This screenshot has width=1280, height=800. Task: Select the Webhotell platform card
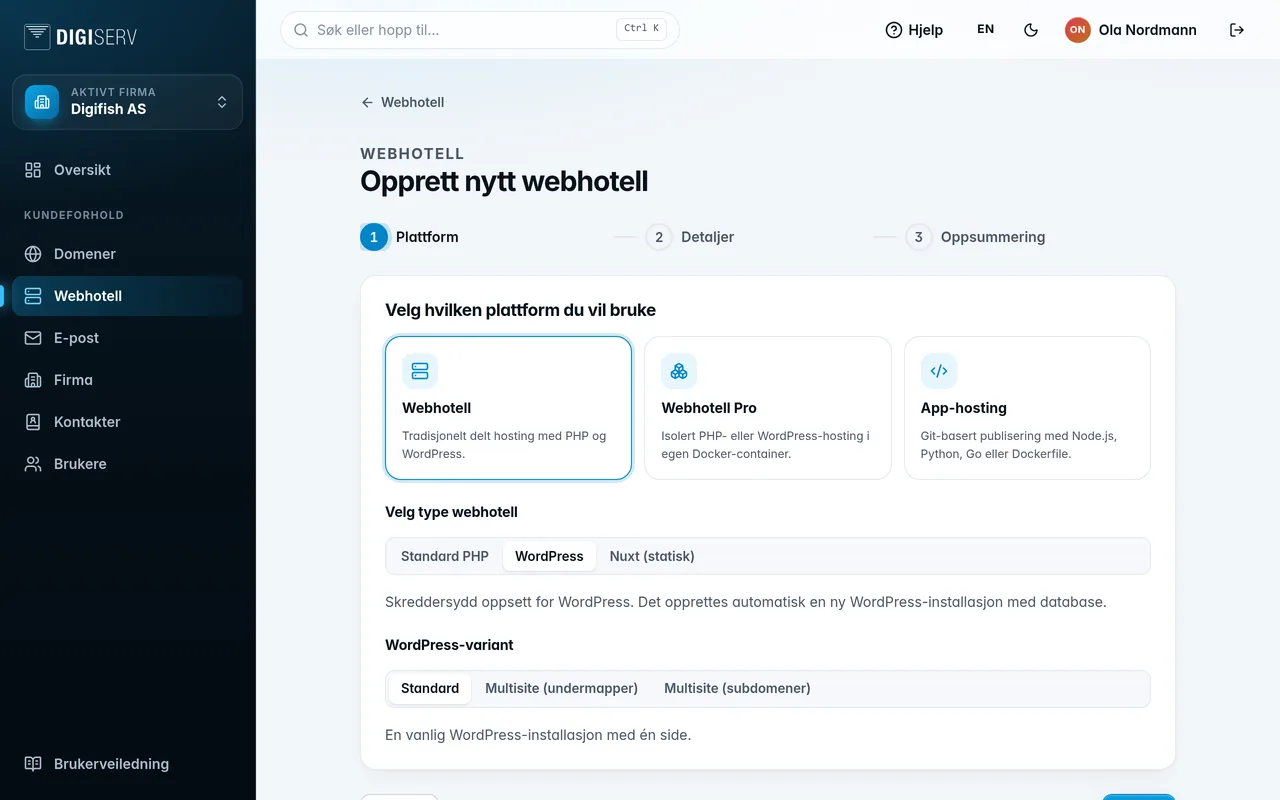(508, 408)
